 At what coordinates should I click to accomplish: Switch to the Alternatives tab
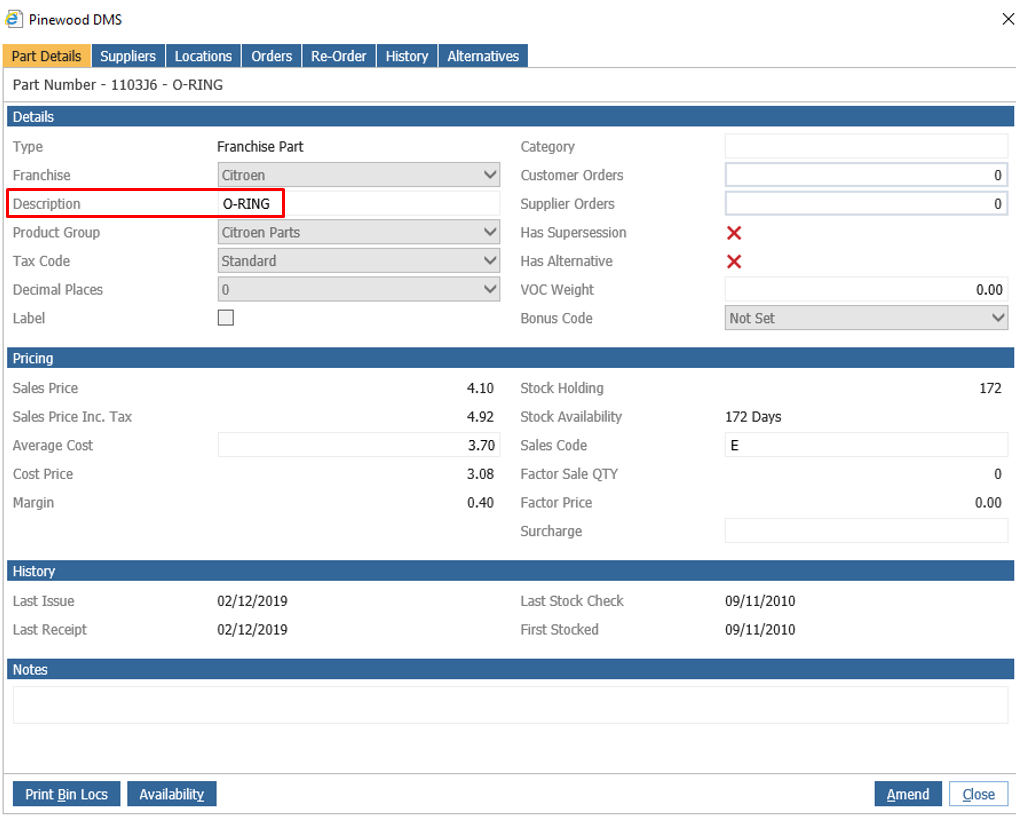click(x=483, y=55)
